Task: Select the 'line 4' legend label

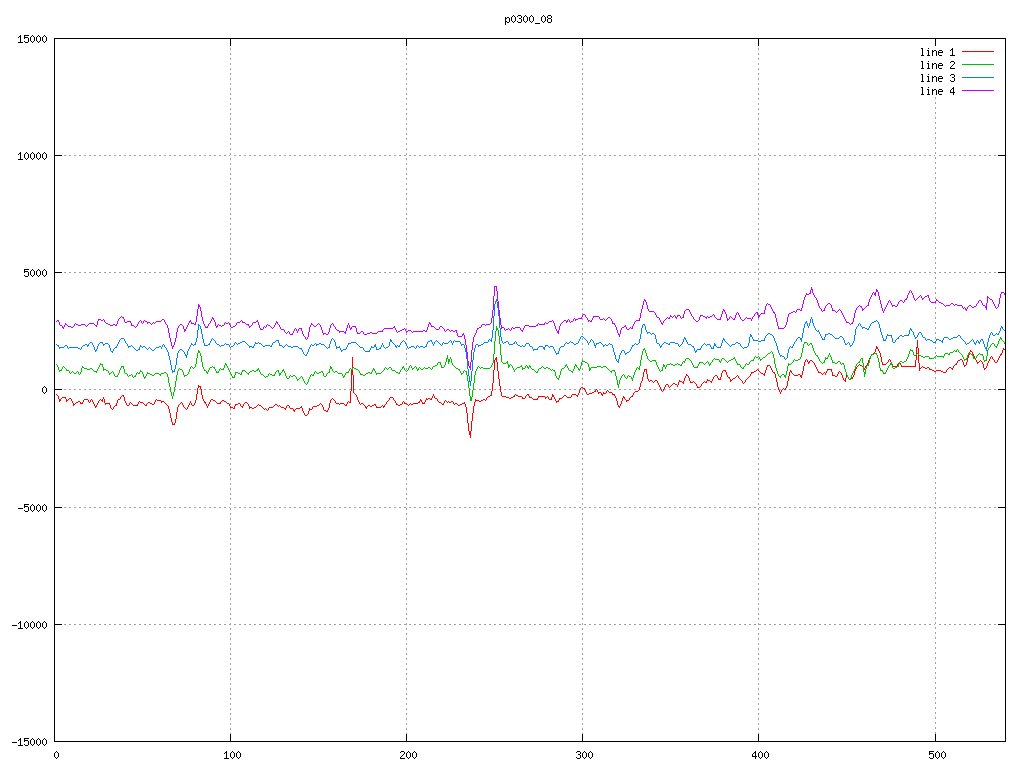Action: (x=937, y=91)
